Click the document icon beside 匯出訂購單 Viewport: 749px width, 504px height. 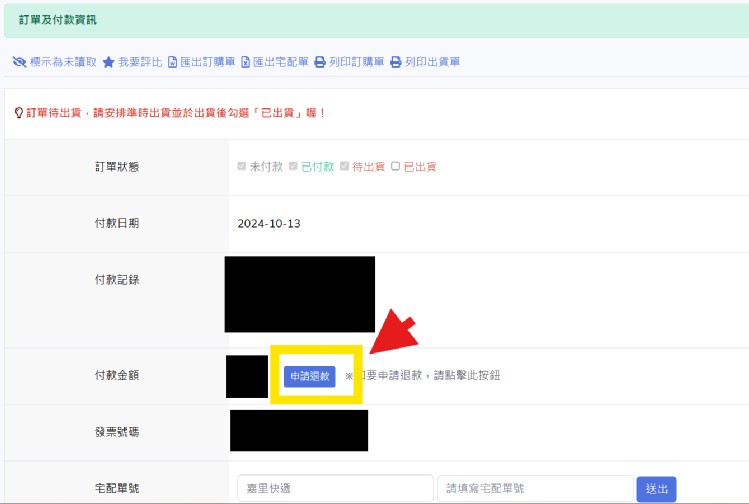(172, 62)
